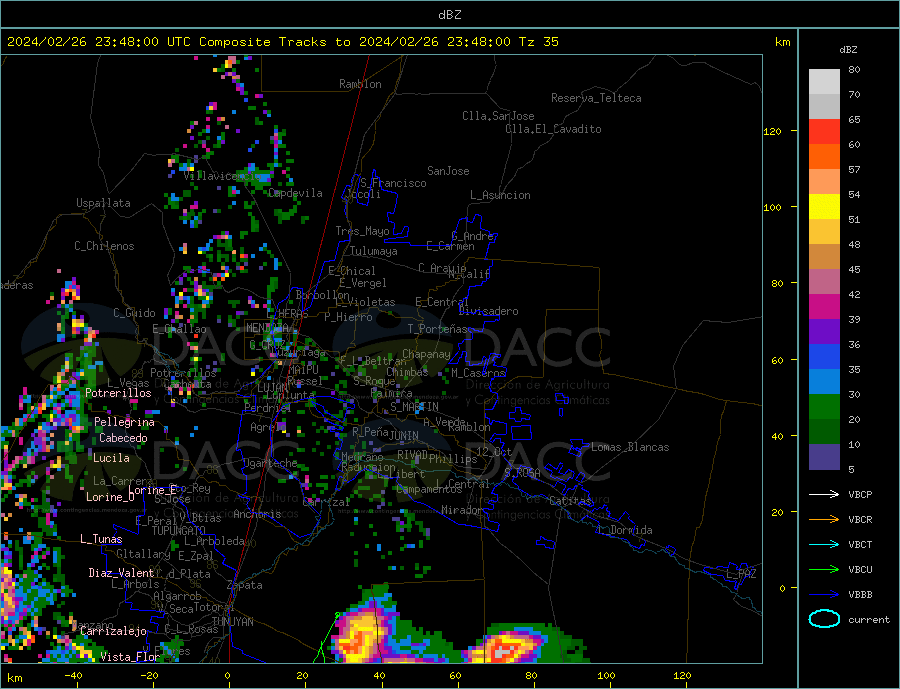The height and width of the screenshot is (689, 900).
Task: Select the blue 36 dBZ swatch
Action: 824,357
